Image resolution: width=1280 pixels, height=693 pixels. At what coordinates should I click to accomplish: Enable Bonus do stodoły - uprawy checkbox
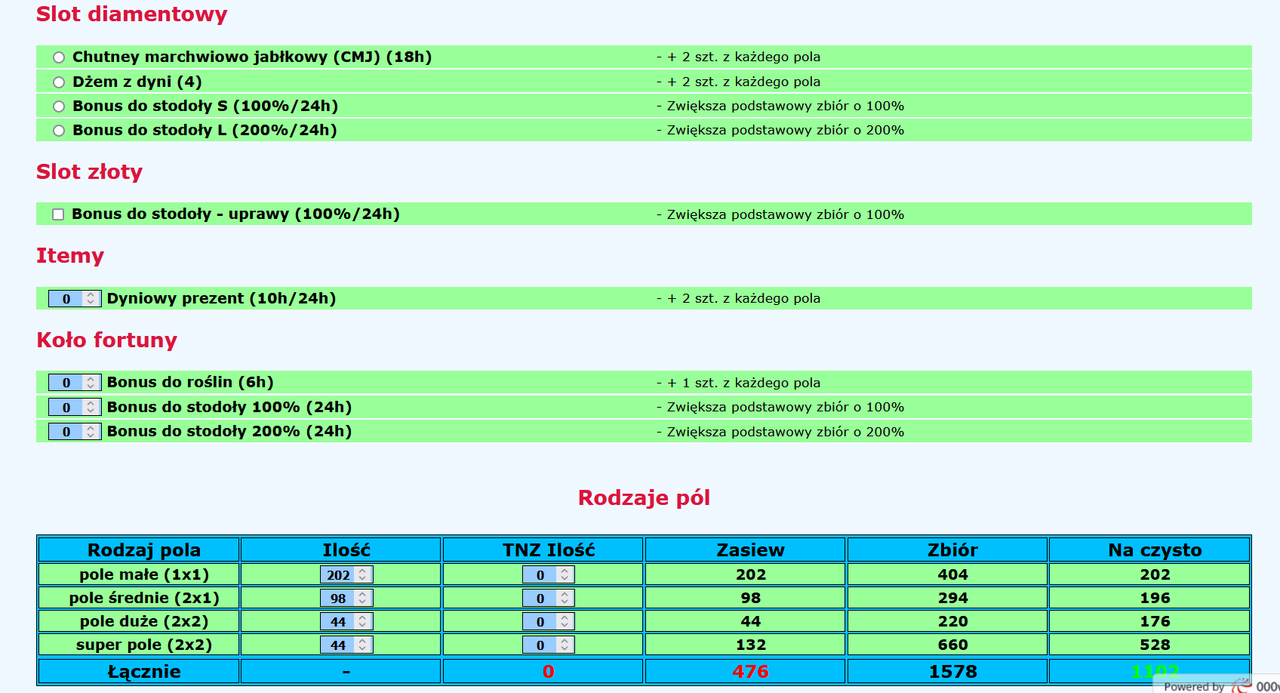click(58, 214)
